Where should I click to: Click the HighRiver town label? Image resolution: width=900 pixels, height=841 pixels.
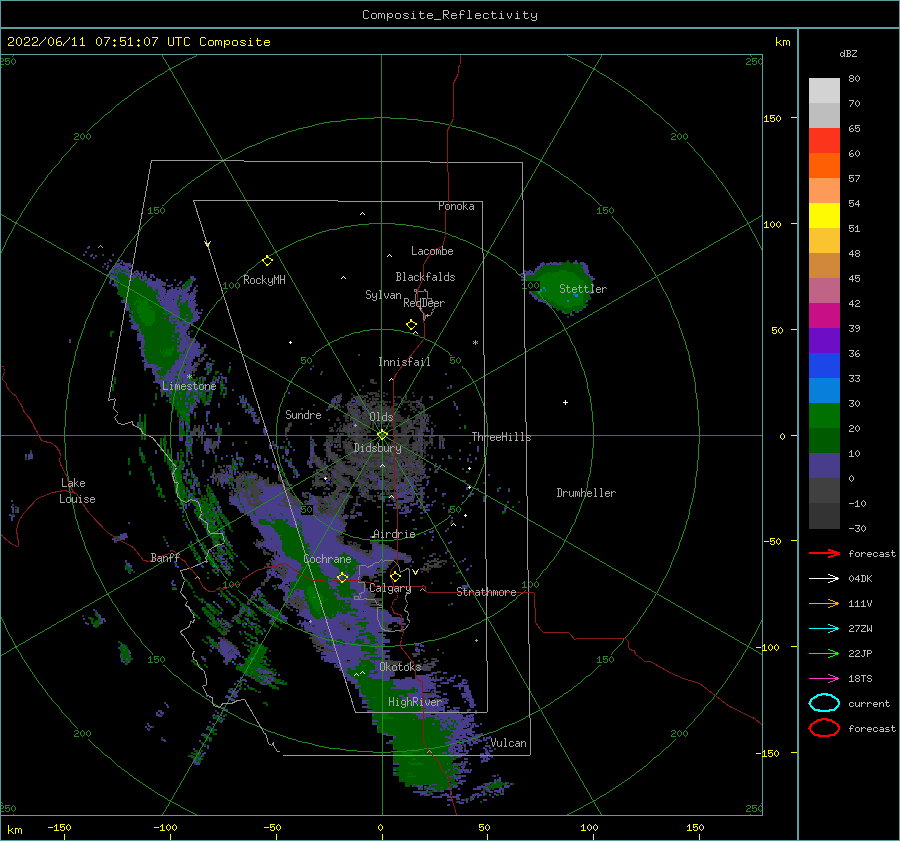click(414, 702)
